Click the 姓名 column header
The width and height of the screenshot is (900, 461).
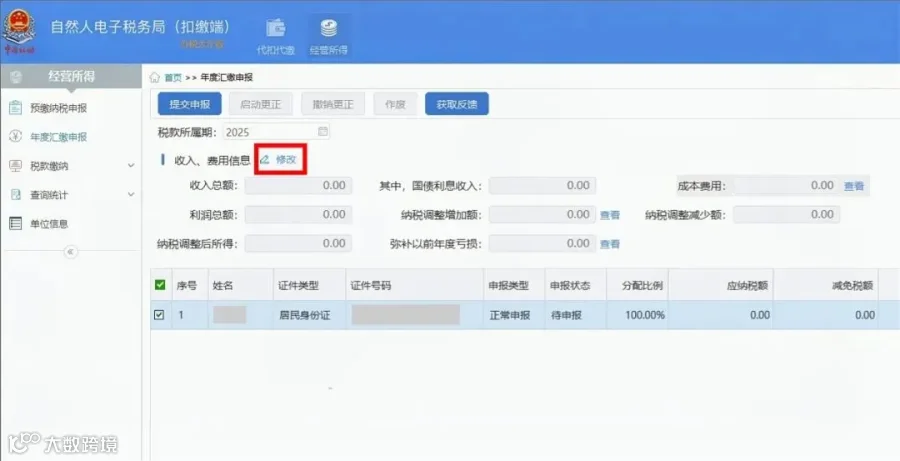[240, 285]
